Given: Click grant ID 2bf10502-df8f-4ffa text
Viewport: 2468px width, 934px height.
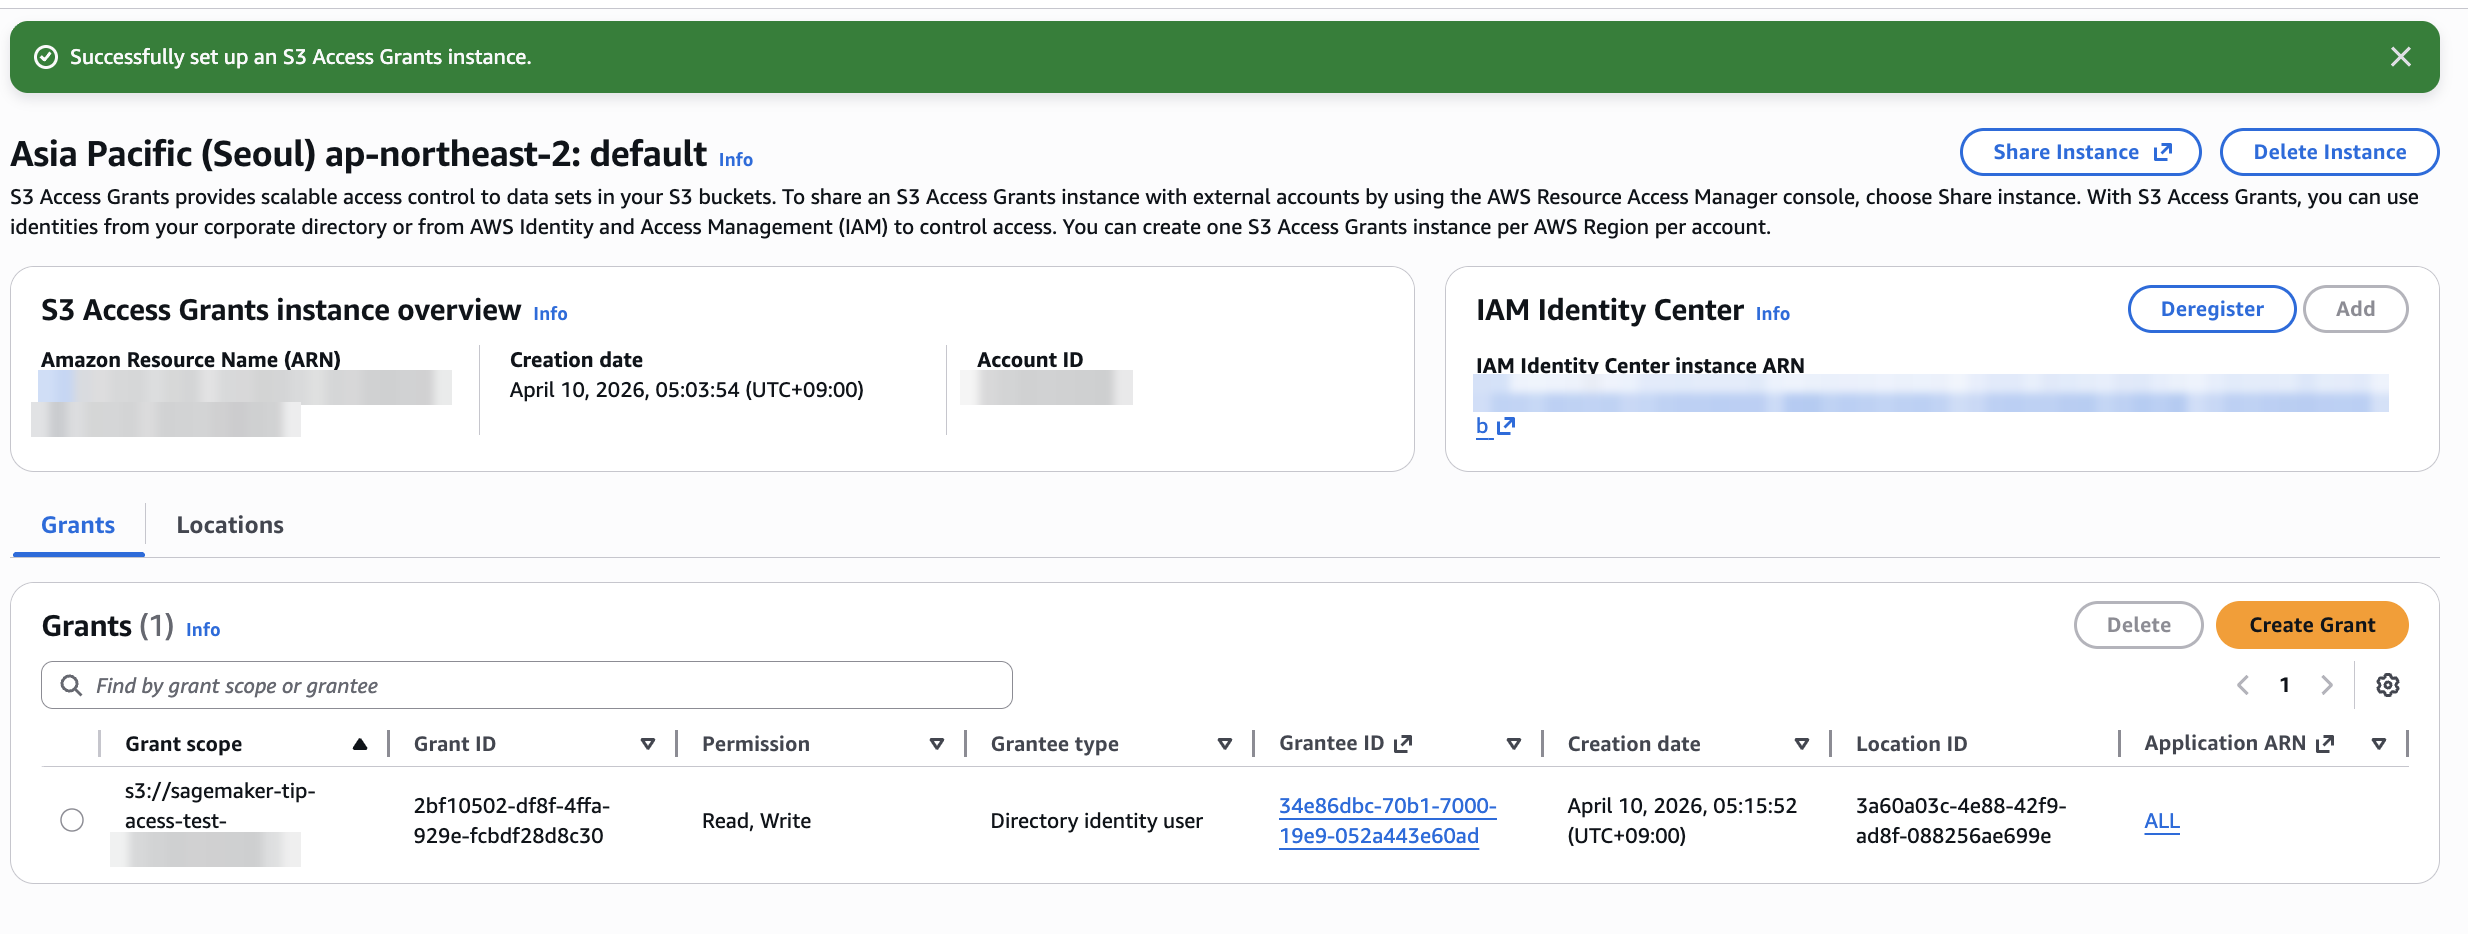Looking at the screenshot, I should [511, 820].
